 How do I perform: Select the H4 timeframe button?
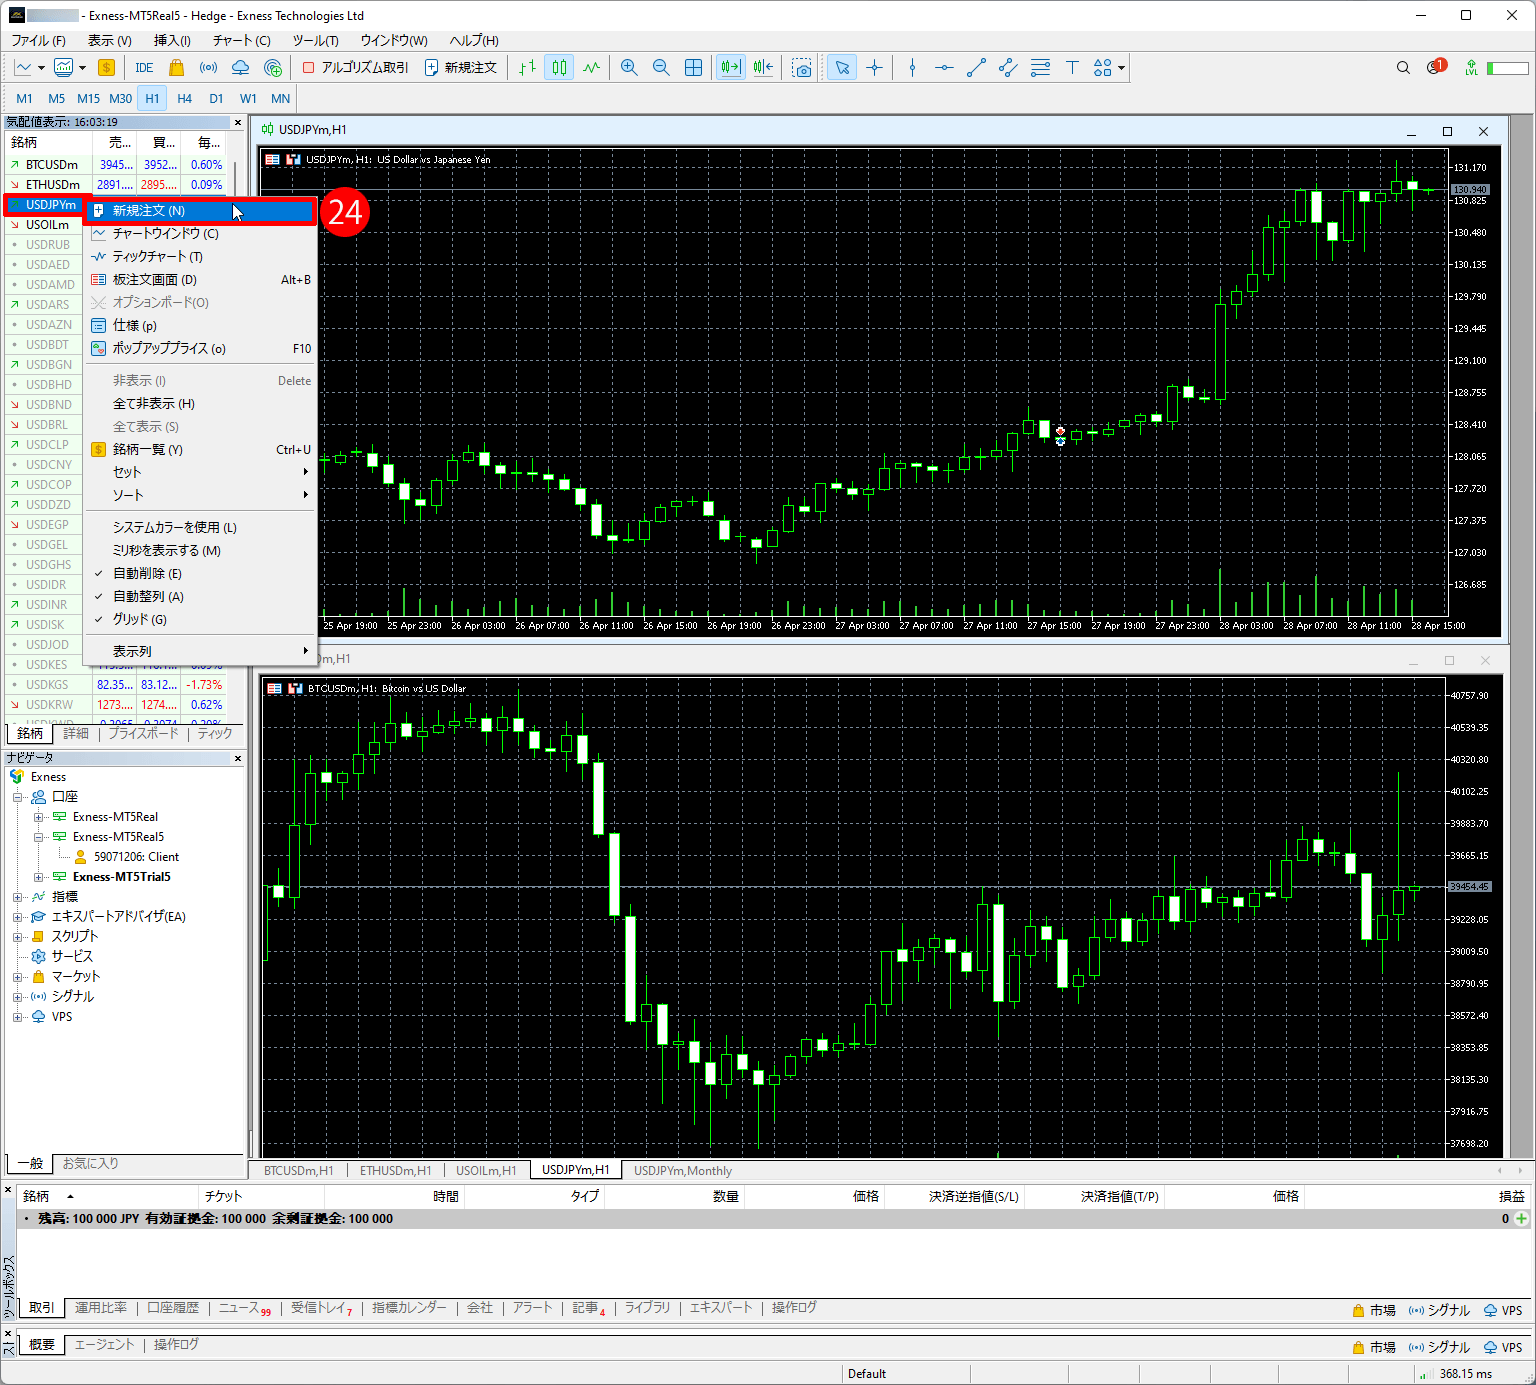(184, 99)
